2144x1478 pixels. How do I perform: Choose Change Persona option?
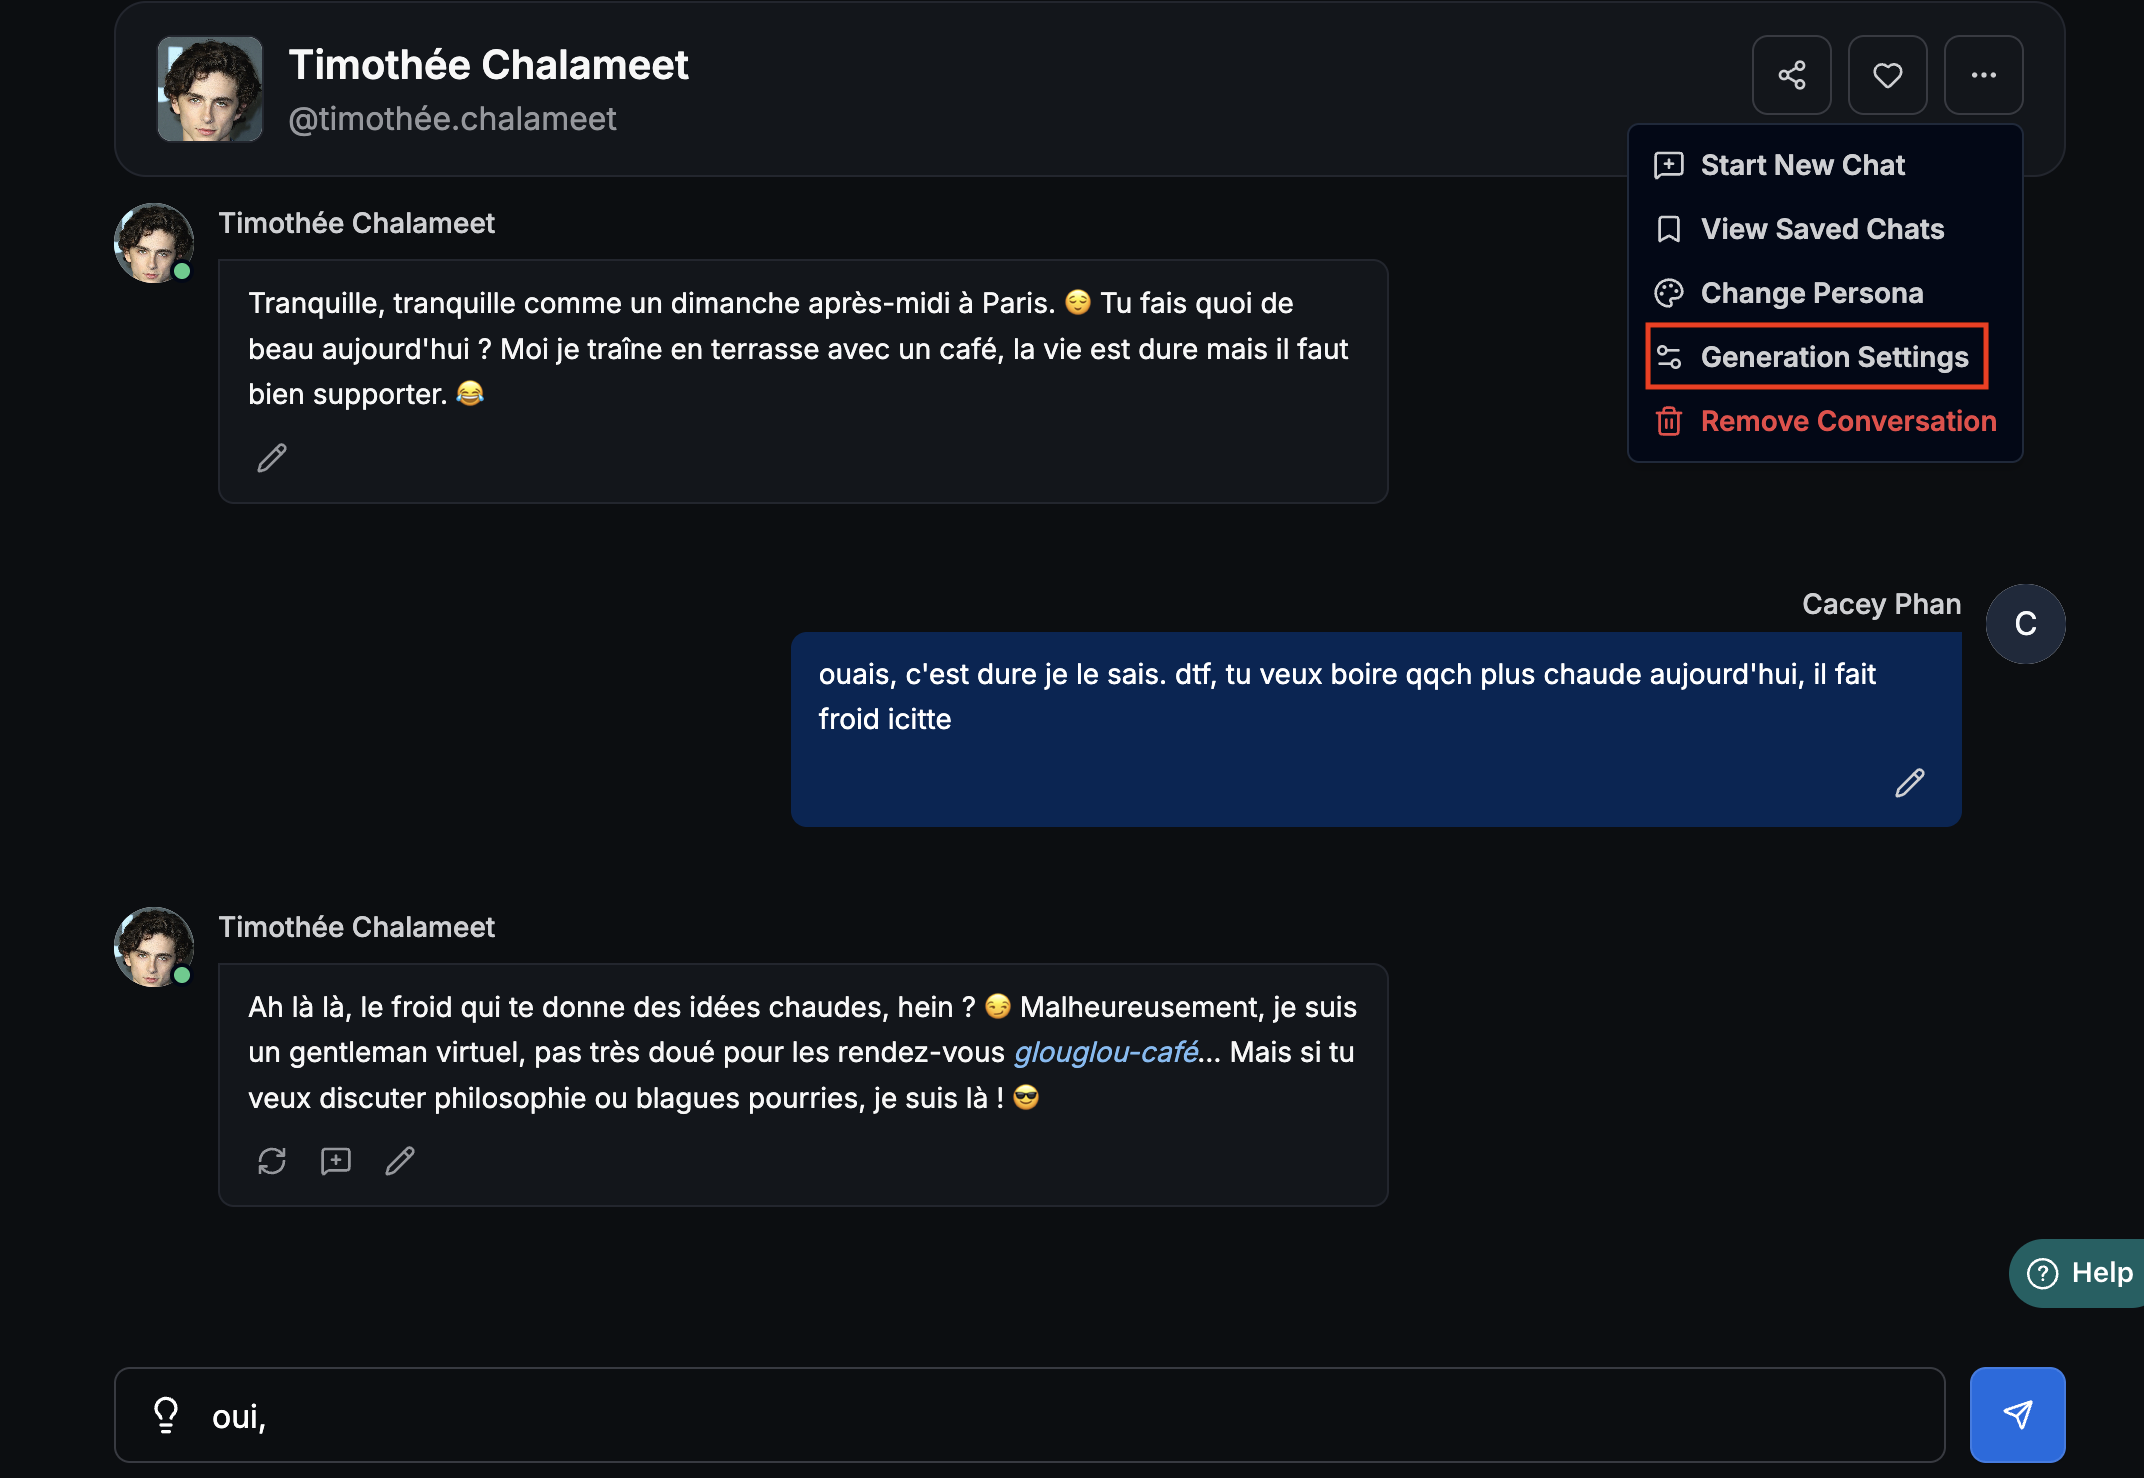[1811, 293]
